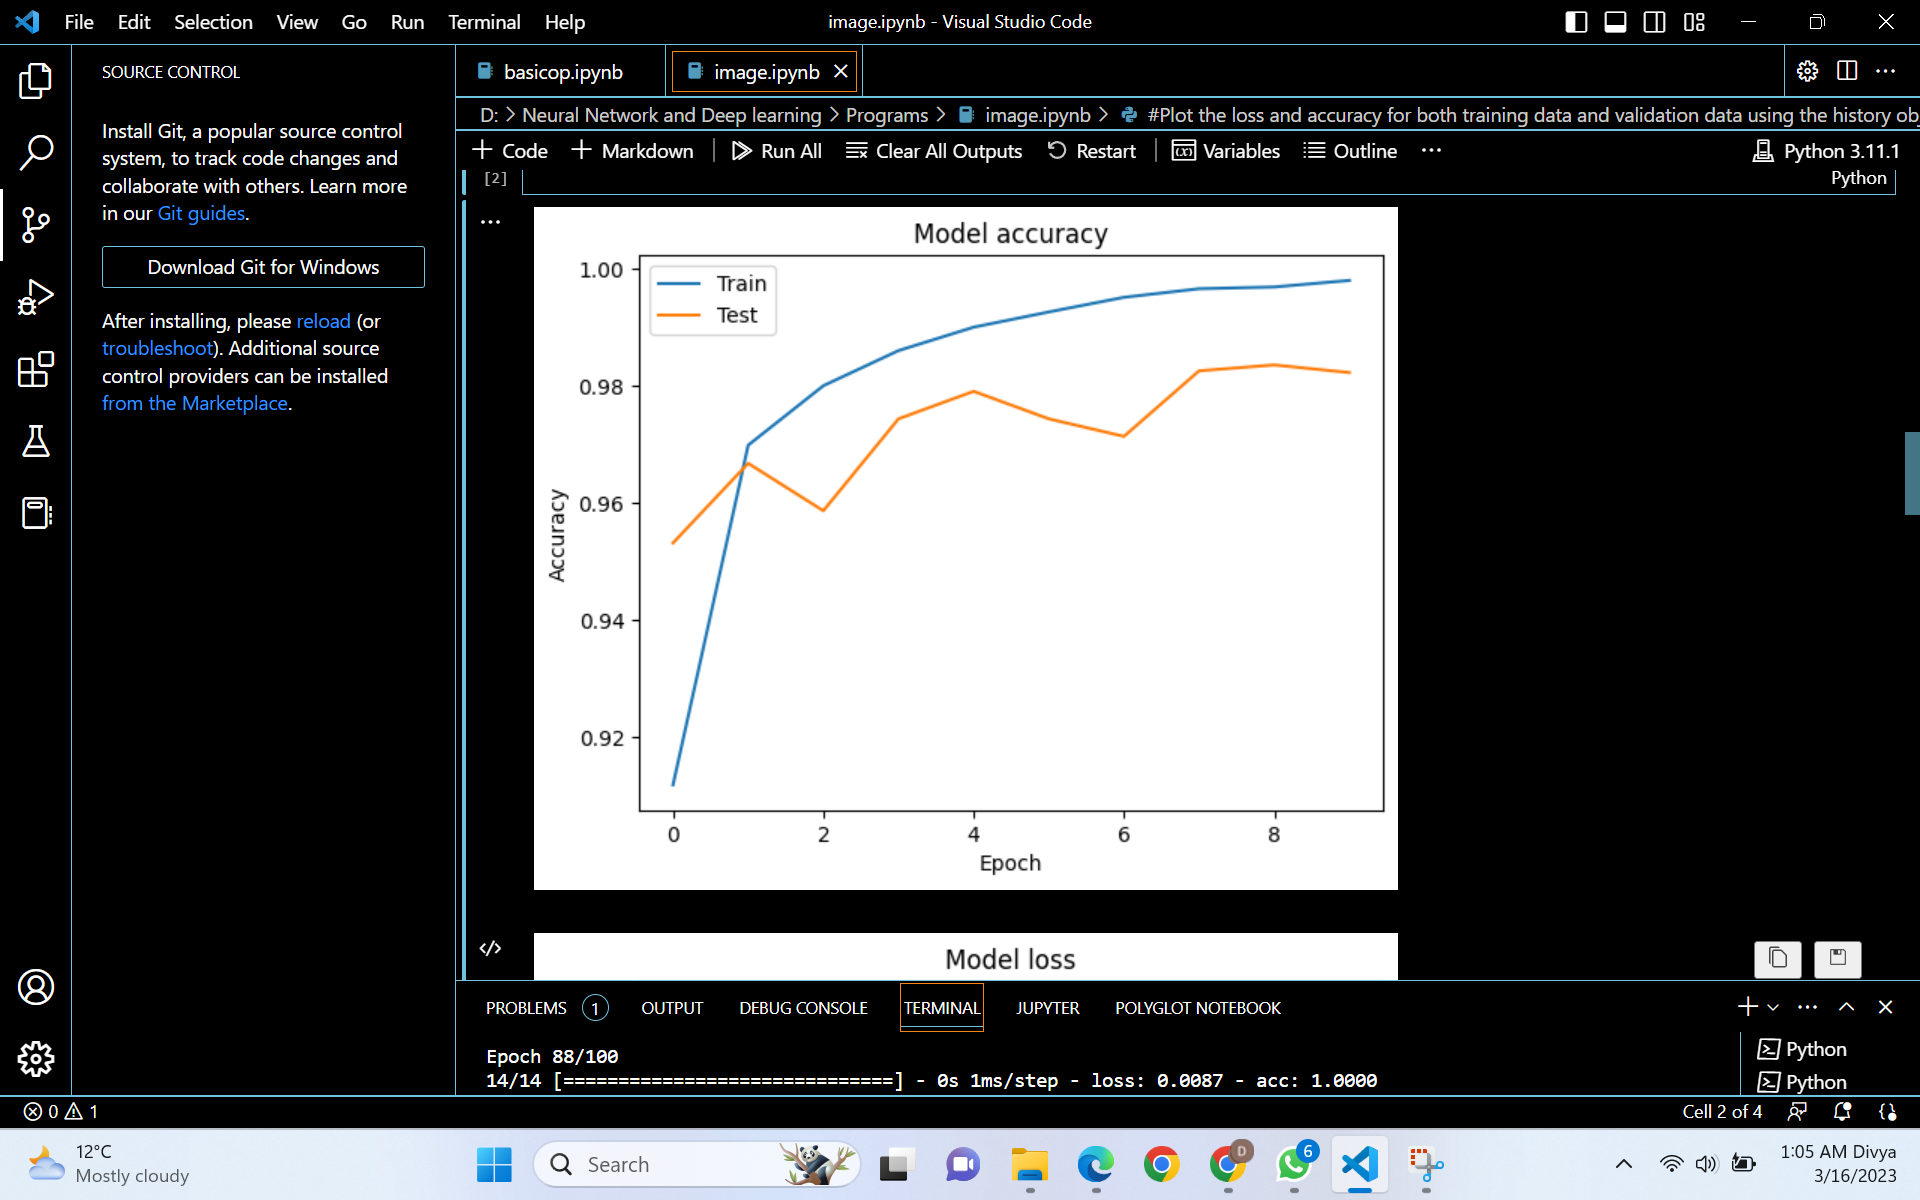
Task: Open the Manage settings gear
Action: point(36,1058)
